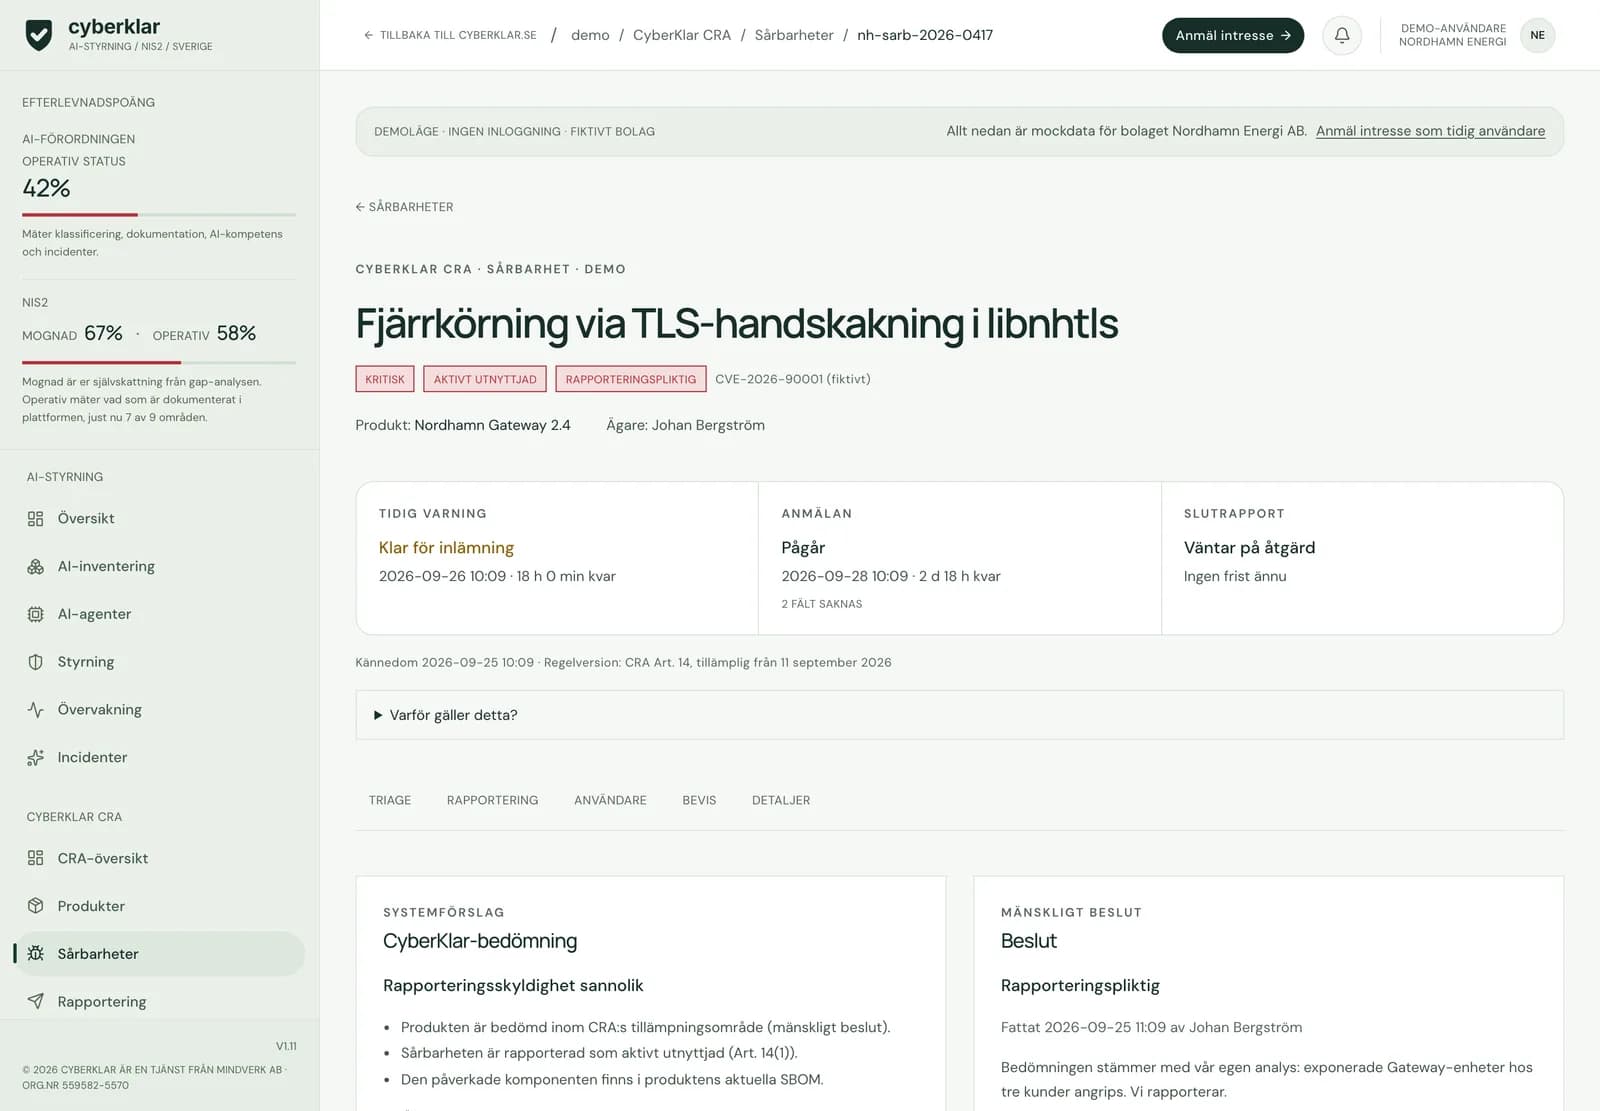This screenshot has width=1600, height=1111.
Task: Click the arrow in Anmäl intresse button
Action: pyautogui.click(x=1286, y=35)
